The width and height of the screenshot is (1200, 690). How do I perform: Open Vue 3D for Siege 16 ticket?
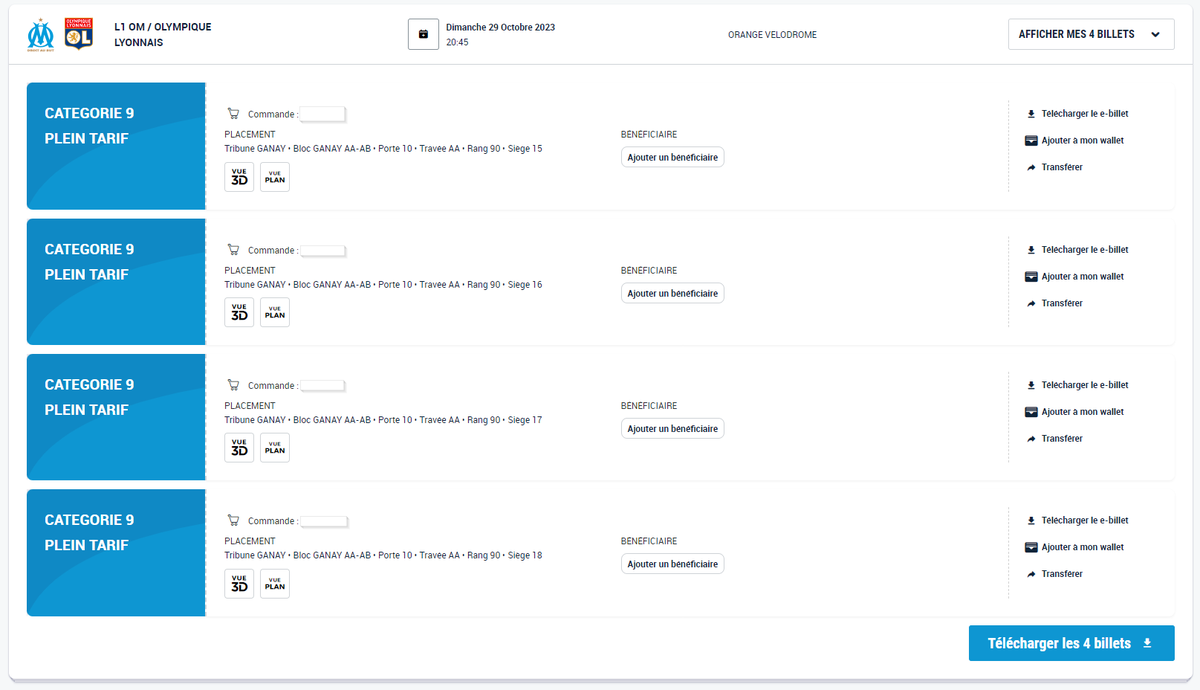(x=239, y=312)
